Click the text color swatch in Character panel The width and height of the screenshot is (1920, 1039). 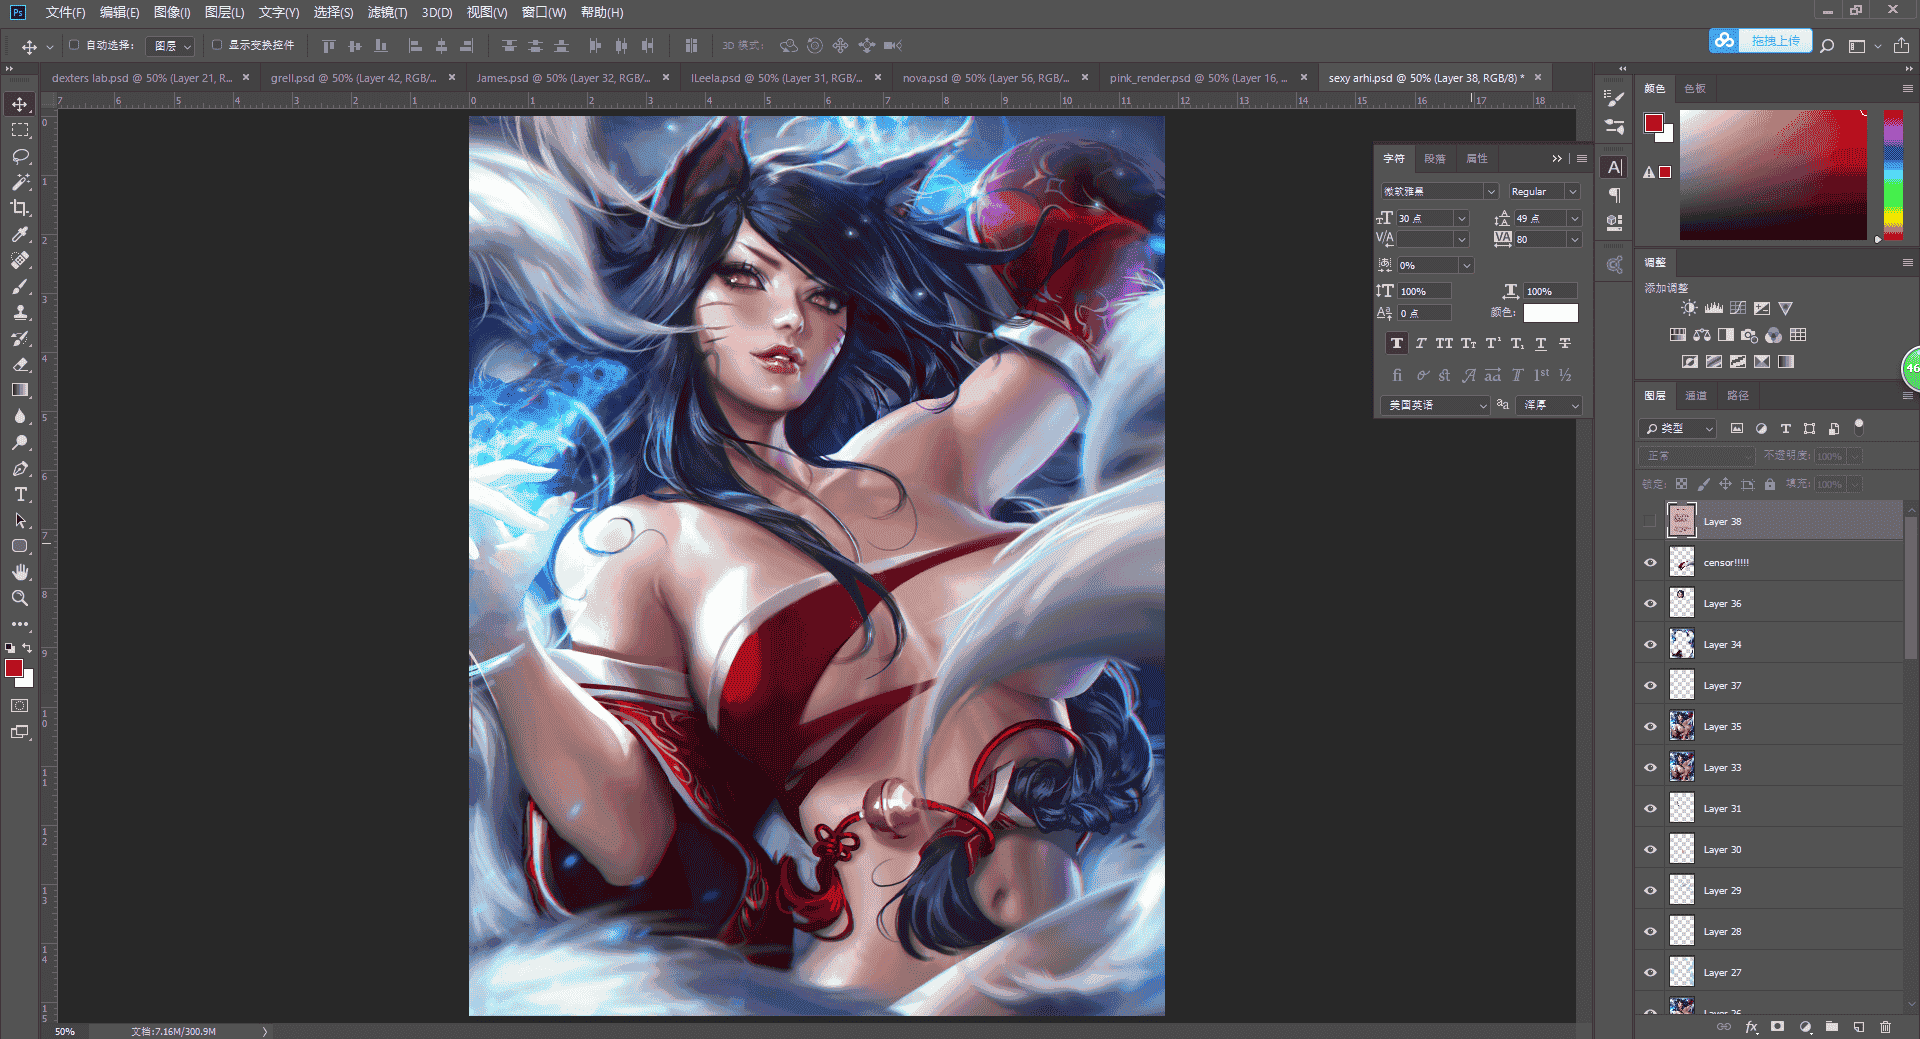[1550, 313]
